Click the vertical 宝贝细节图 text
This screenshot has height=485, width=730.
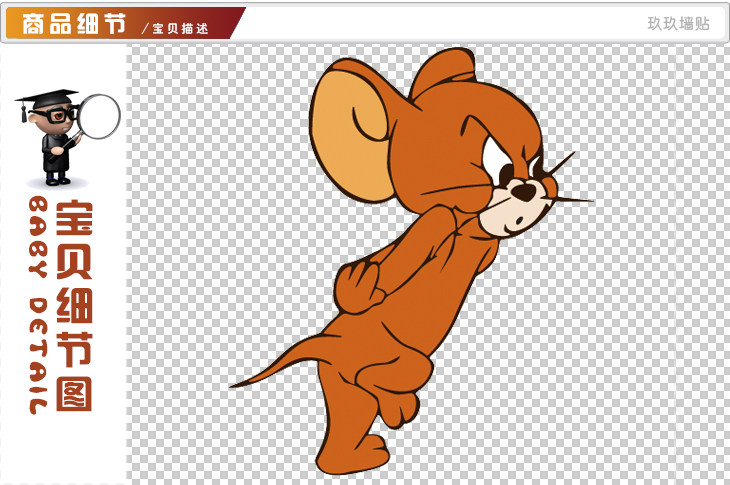tap(74, 306)
